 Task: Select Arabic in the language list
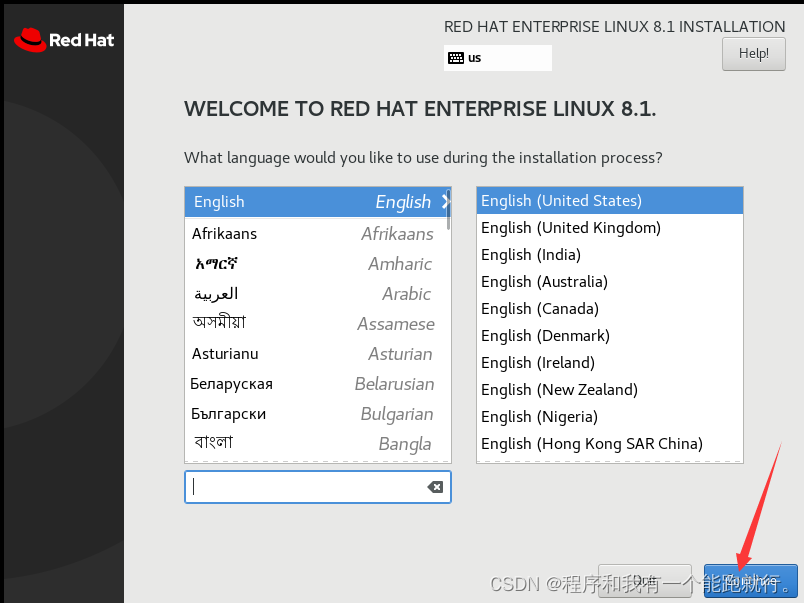(317, 294)
